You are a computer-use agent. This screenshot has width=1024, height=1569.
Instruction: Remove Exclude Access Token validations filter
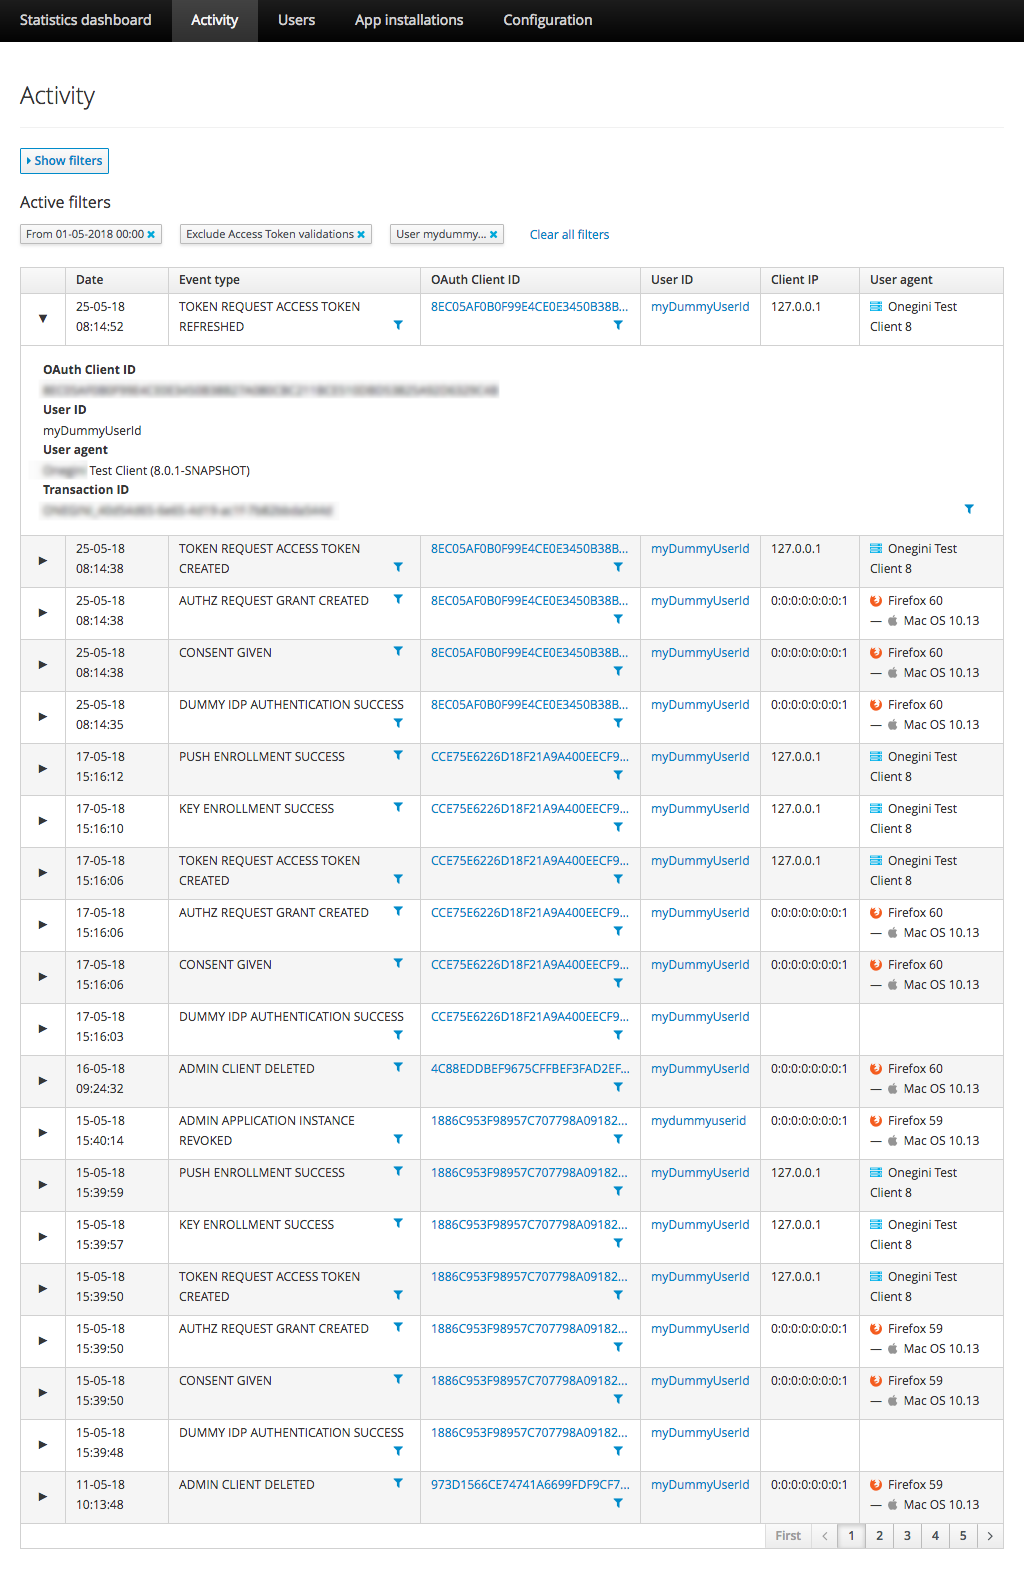361,234
